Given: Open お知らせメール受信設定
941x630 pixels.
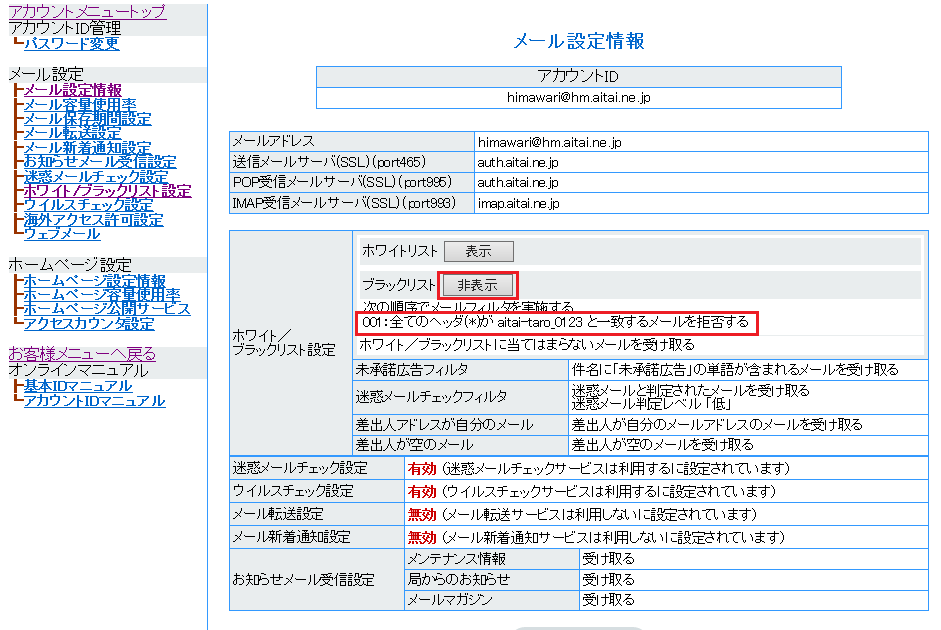Looking at the screenshot, I should click(99, 162).
